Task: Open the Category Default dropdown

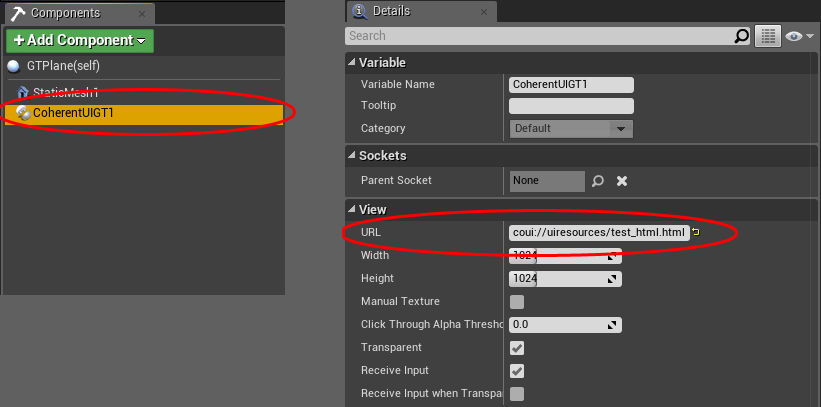Action: (571, 128)
